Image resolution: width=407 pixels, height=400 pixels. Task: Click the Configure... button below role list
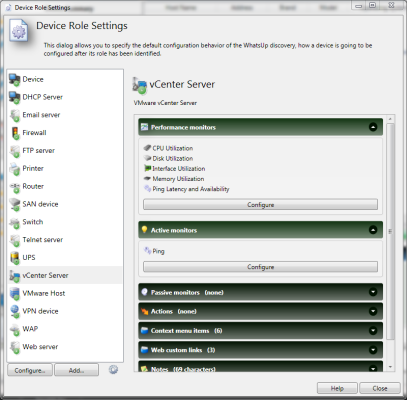(30, 370)
